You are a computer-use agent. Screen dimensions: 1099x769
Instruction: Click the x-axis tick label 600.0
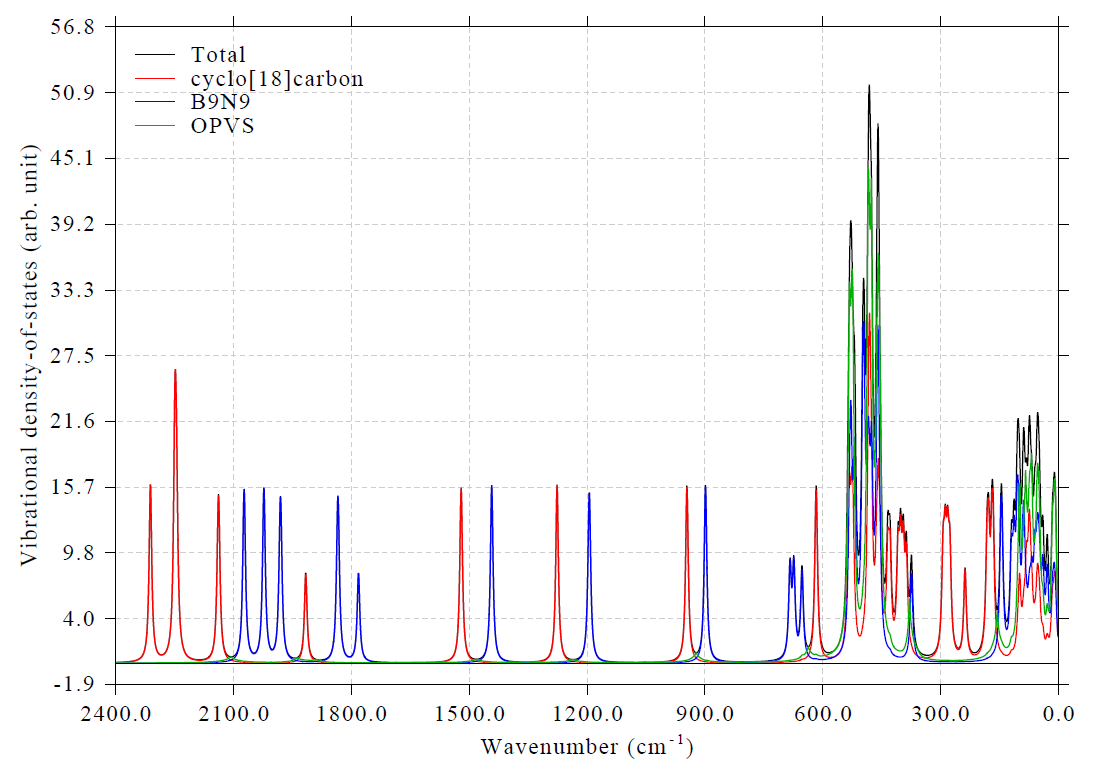coord(822,714)
